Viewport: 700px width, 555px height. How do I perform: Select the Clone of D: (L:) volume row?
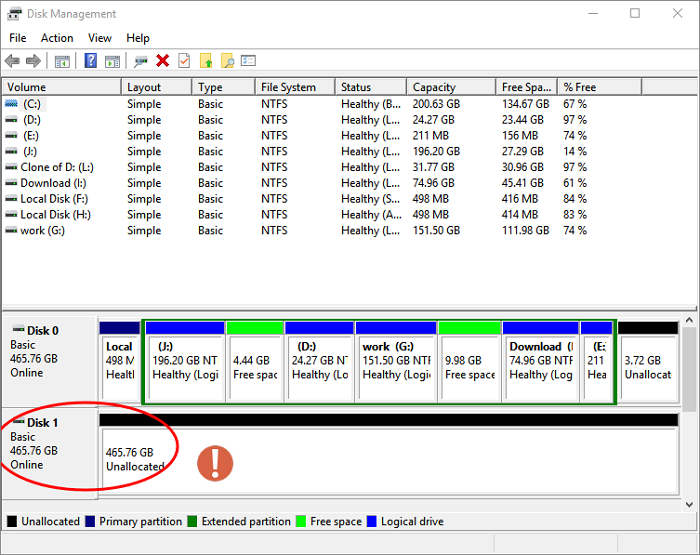pos(56,167)
